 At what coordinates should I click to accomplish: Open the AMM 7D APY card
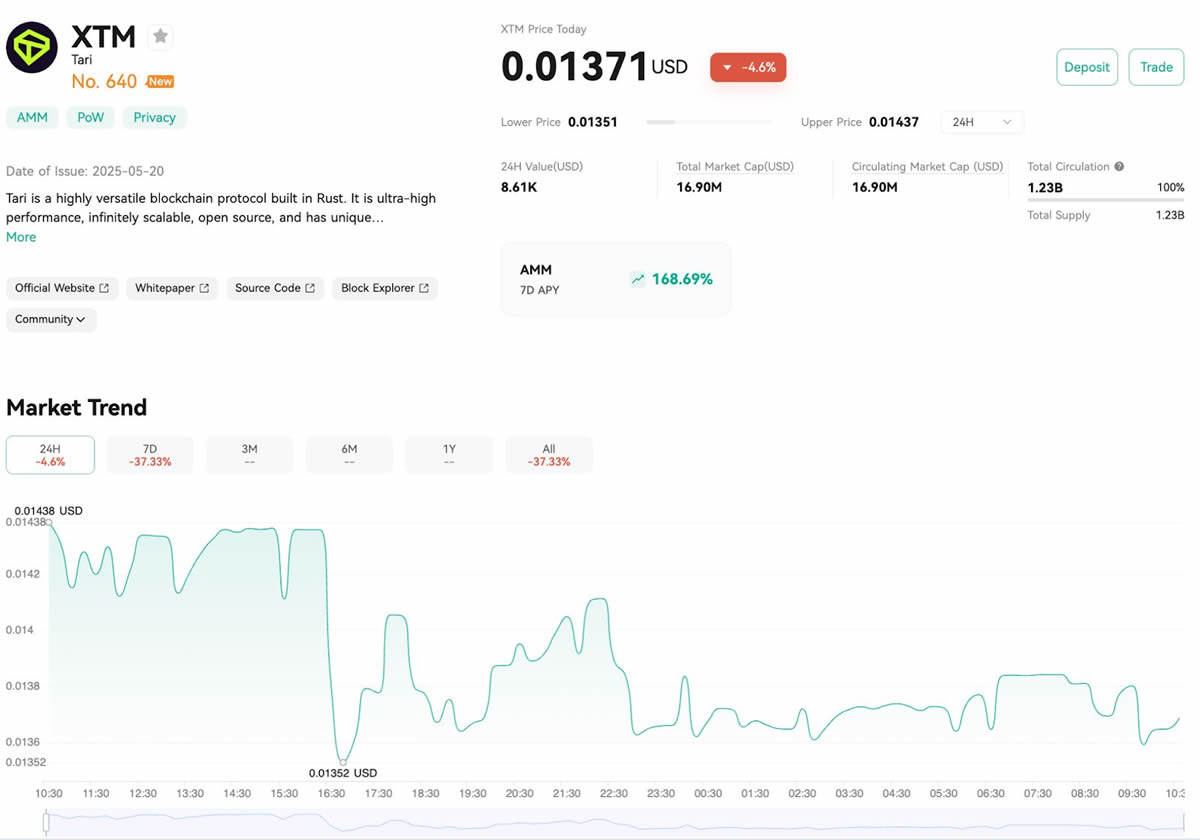[616, 279]
